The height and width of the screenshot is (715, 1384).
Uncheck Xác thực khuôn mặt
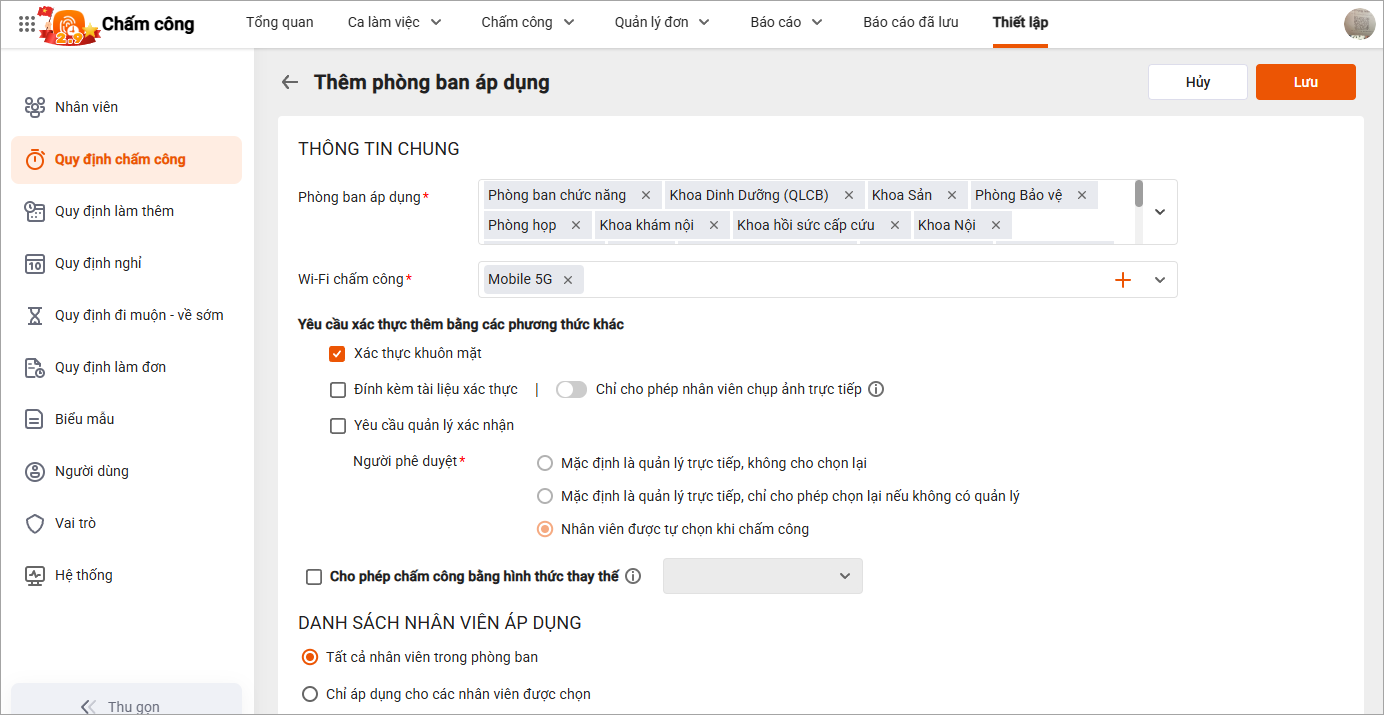(x=337, y=353)
